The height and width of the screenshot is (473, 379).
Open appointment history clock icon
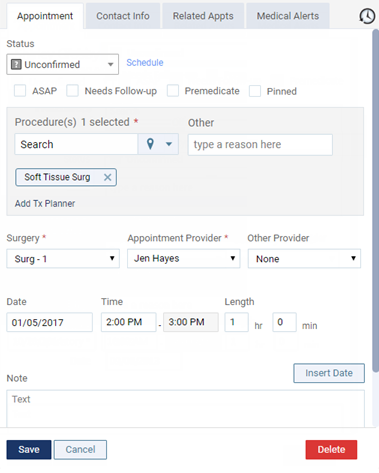pyautogui.click(x=367, y=16)
